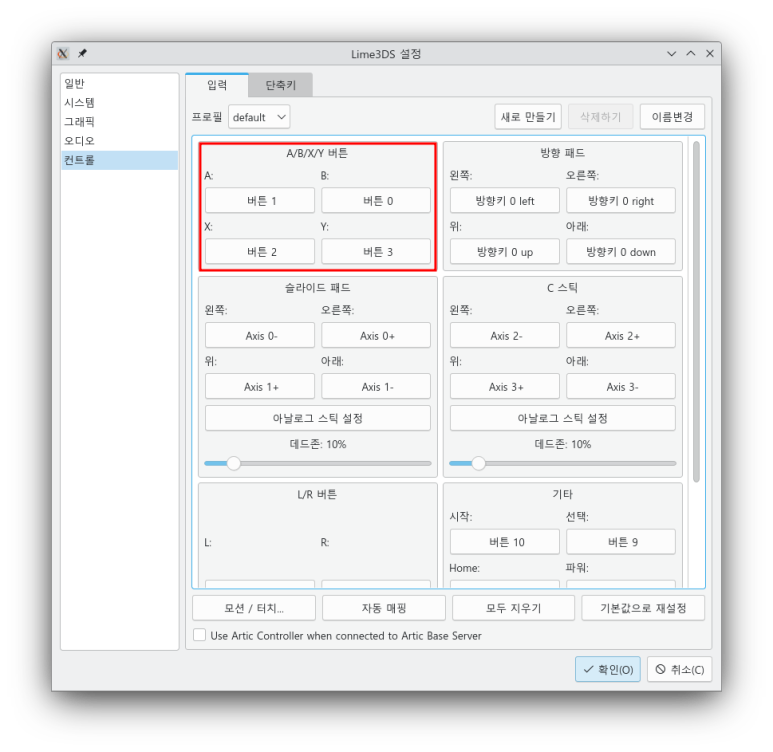Click the Axis 1- mapping button
Image resolution: width=773 pixels, height=752 pixels.
(376, 387)
